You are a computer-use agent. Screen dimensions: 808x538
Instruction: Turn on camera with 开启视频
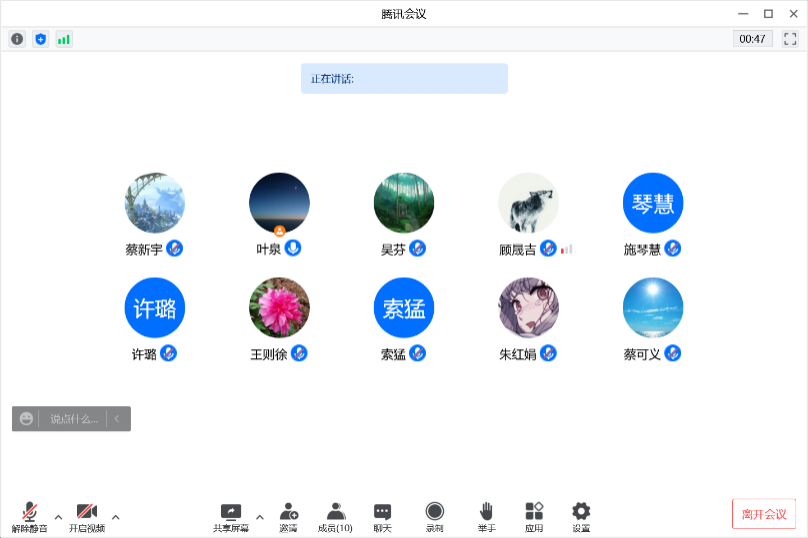87,516
